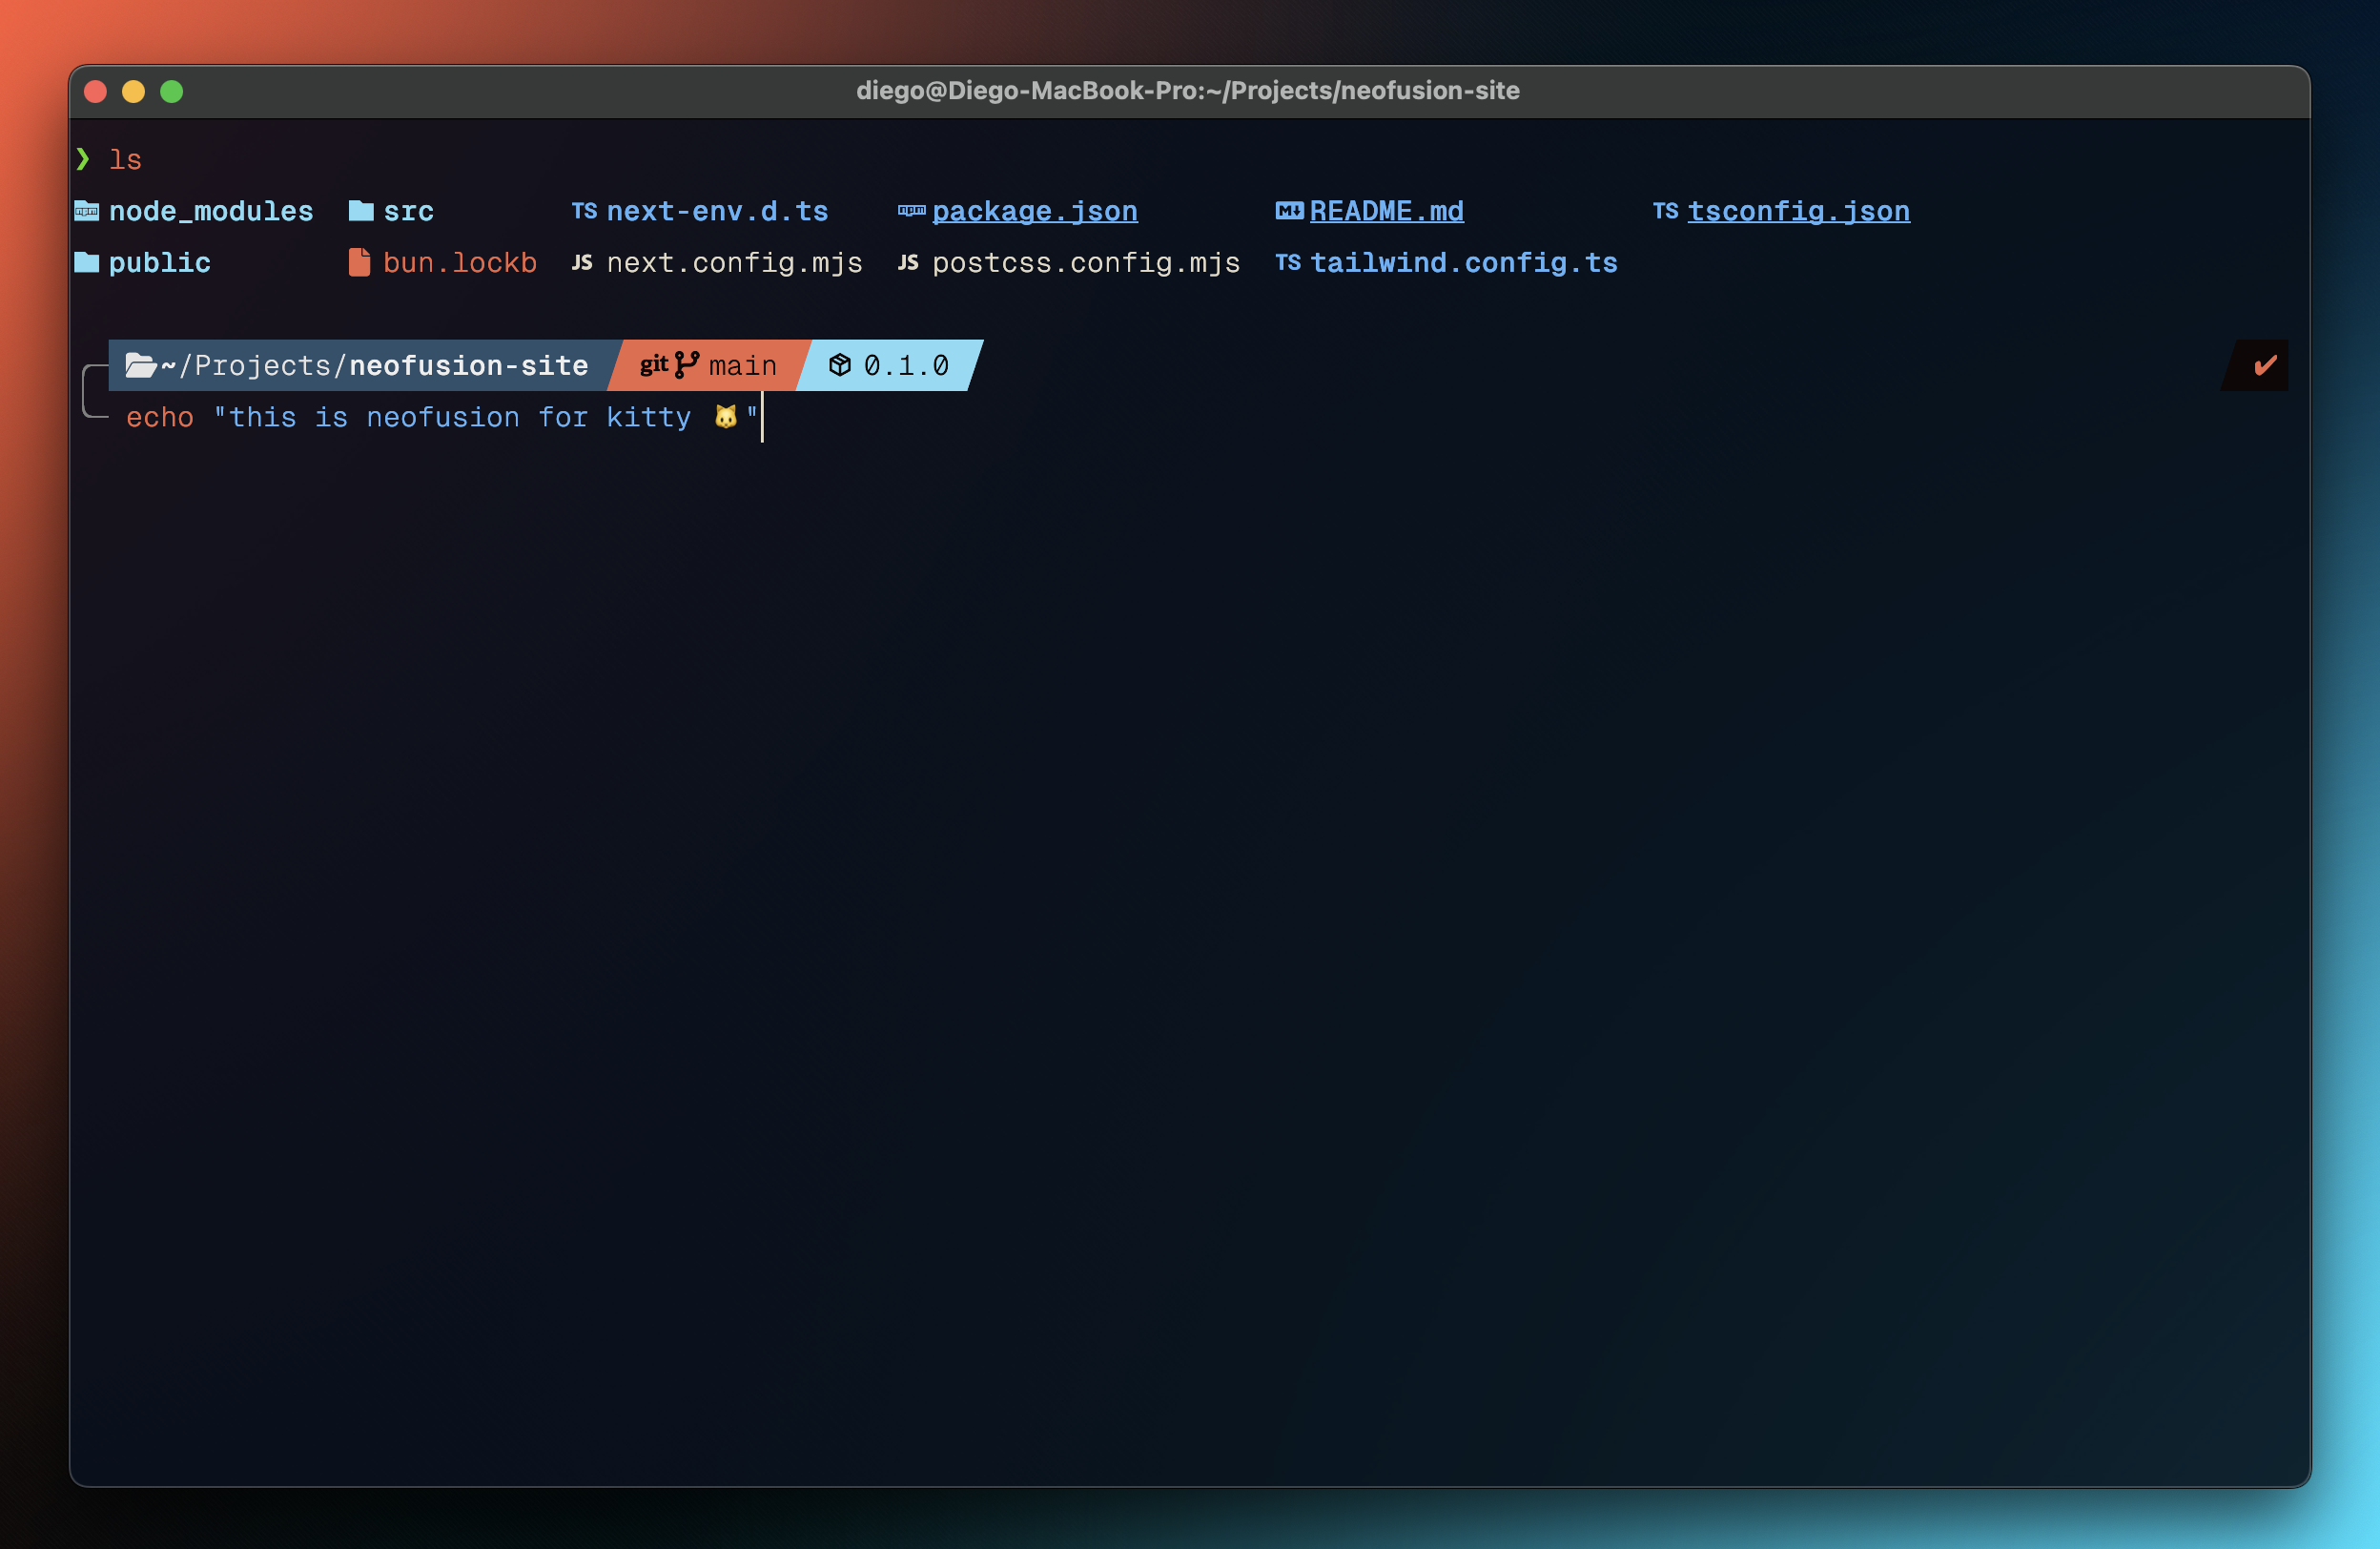Click the JS icon beside postcss.config.mjs

click(x=908, y=262)
